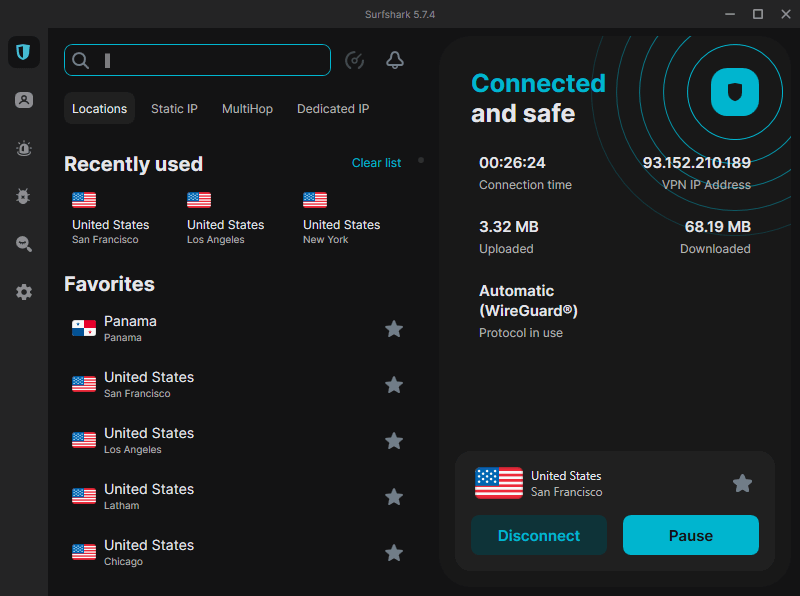Screen dimensions: 800x596
Task: Click the Panama flag in Favorites
Action: coord(84,328)
